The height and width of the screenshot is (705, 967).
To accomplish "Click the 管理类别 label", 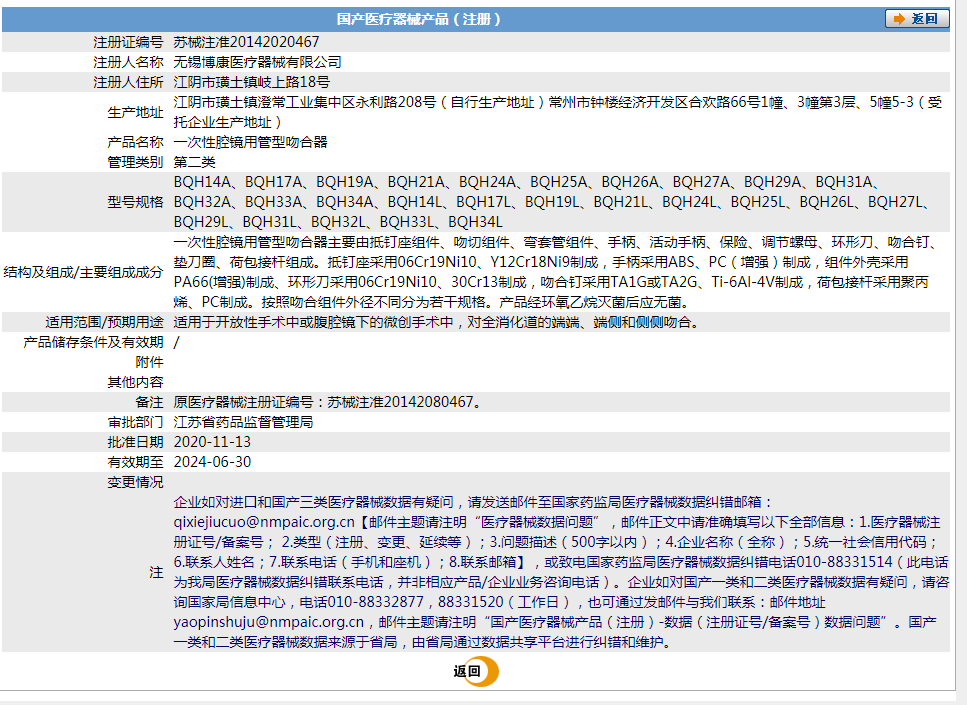I will point(135,162).
